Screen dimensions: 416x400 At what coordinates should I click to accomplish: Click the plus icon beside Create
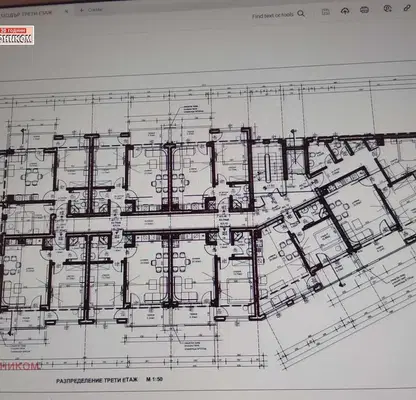pyautogui.click(x=82, y=10)
